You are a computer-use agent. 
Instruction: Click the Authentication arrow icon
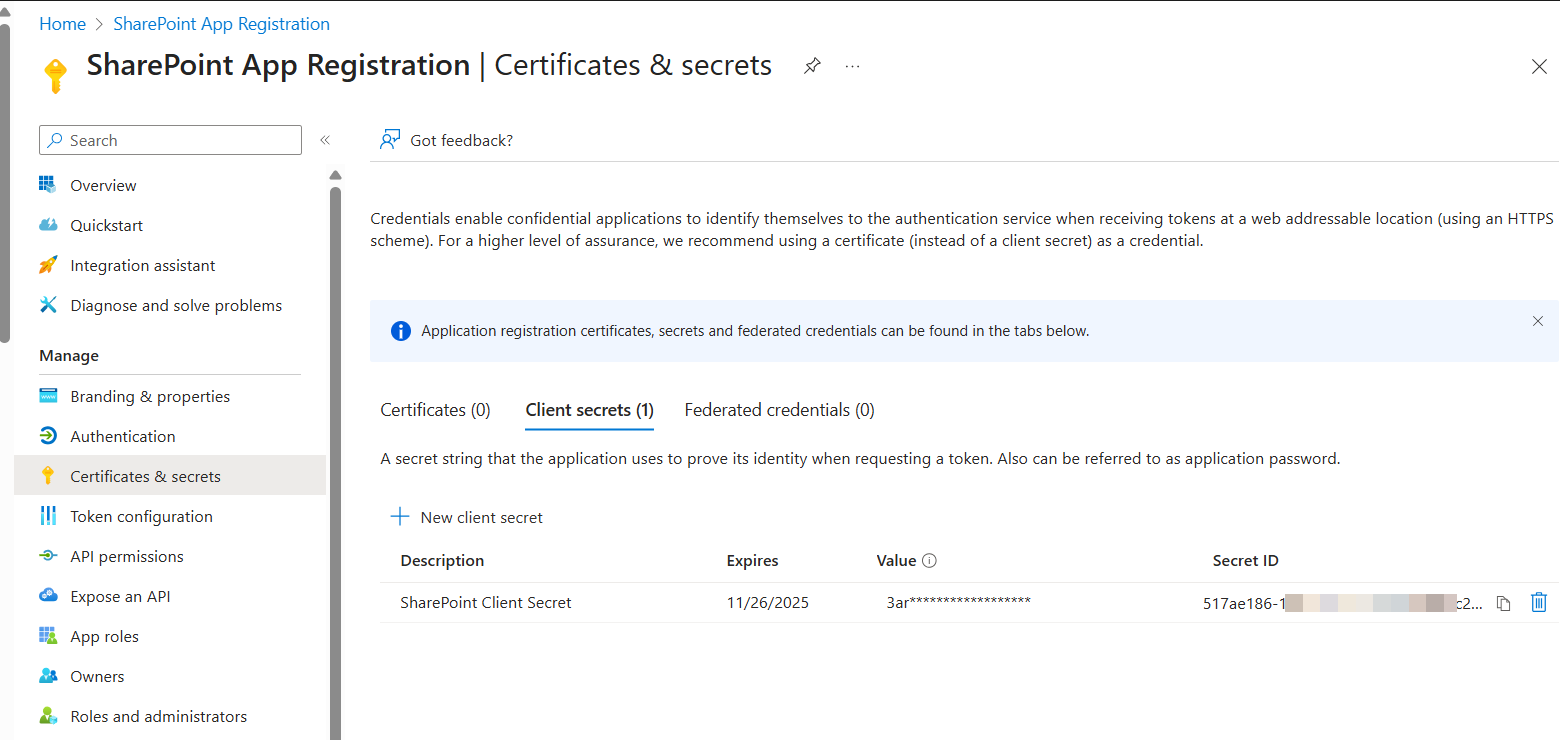tap(47, 436)
